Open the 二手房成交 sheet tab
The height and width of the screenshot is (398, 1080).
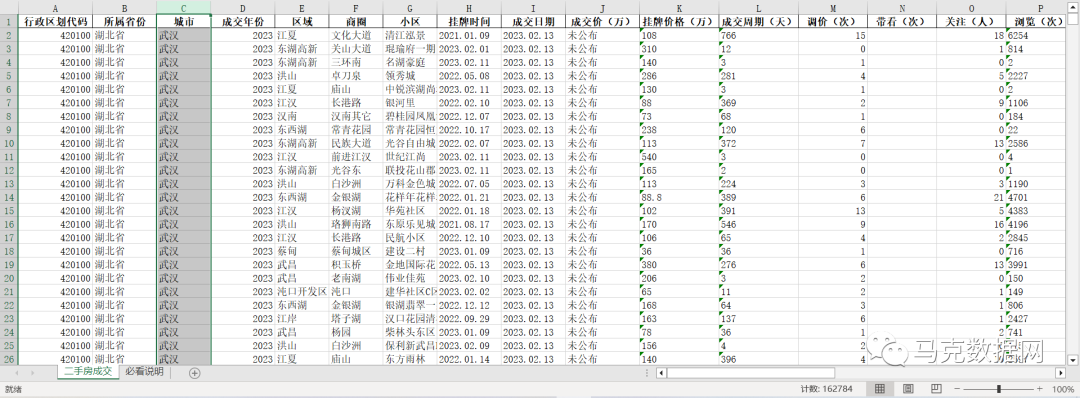tap(87, 373)
